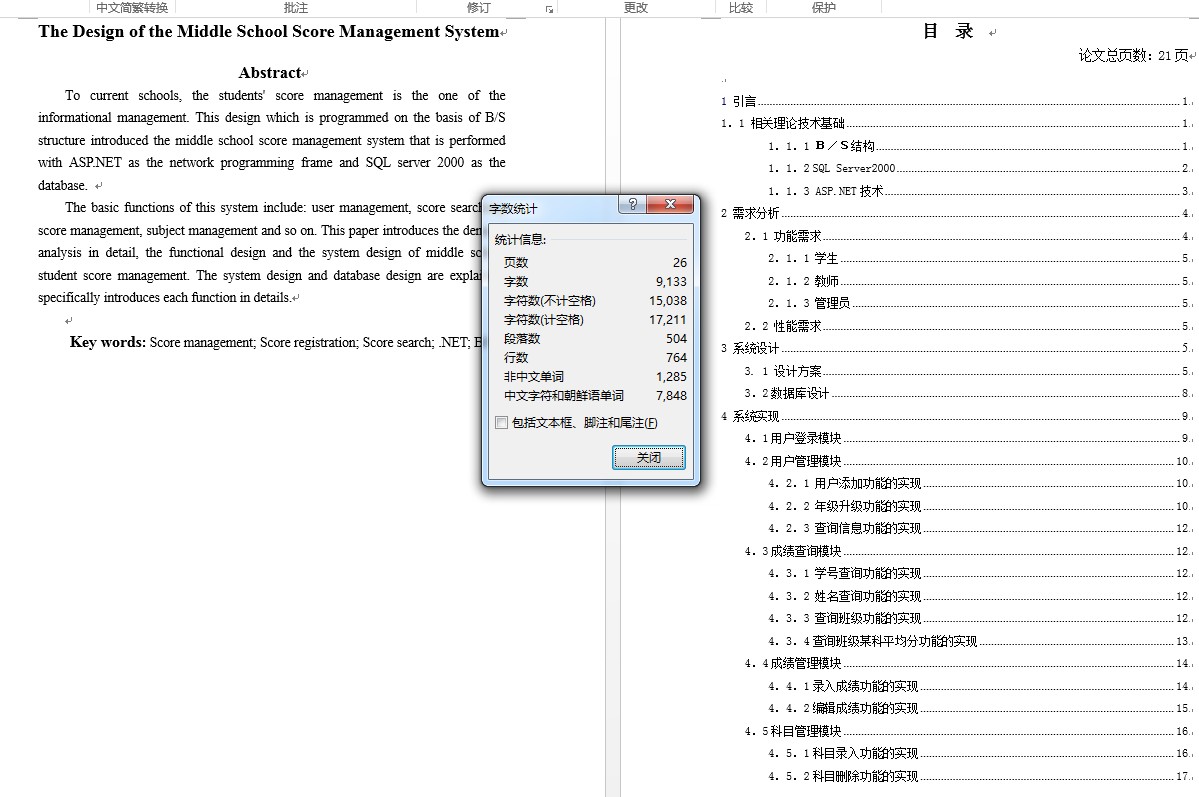Click the document title The Design of the Middle School
The width and height of the screenshot is (1199, 797).
coord(268,31)
